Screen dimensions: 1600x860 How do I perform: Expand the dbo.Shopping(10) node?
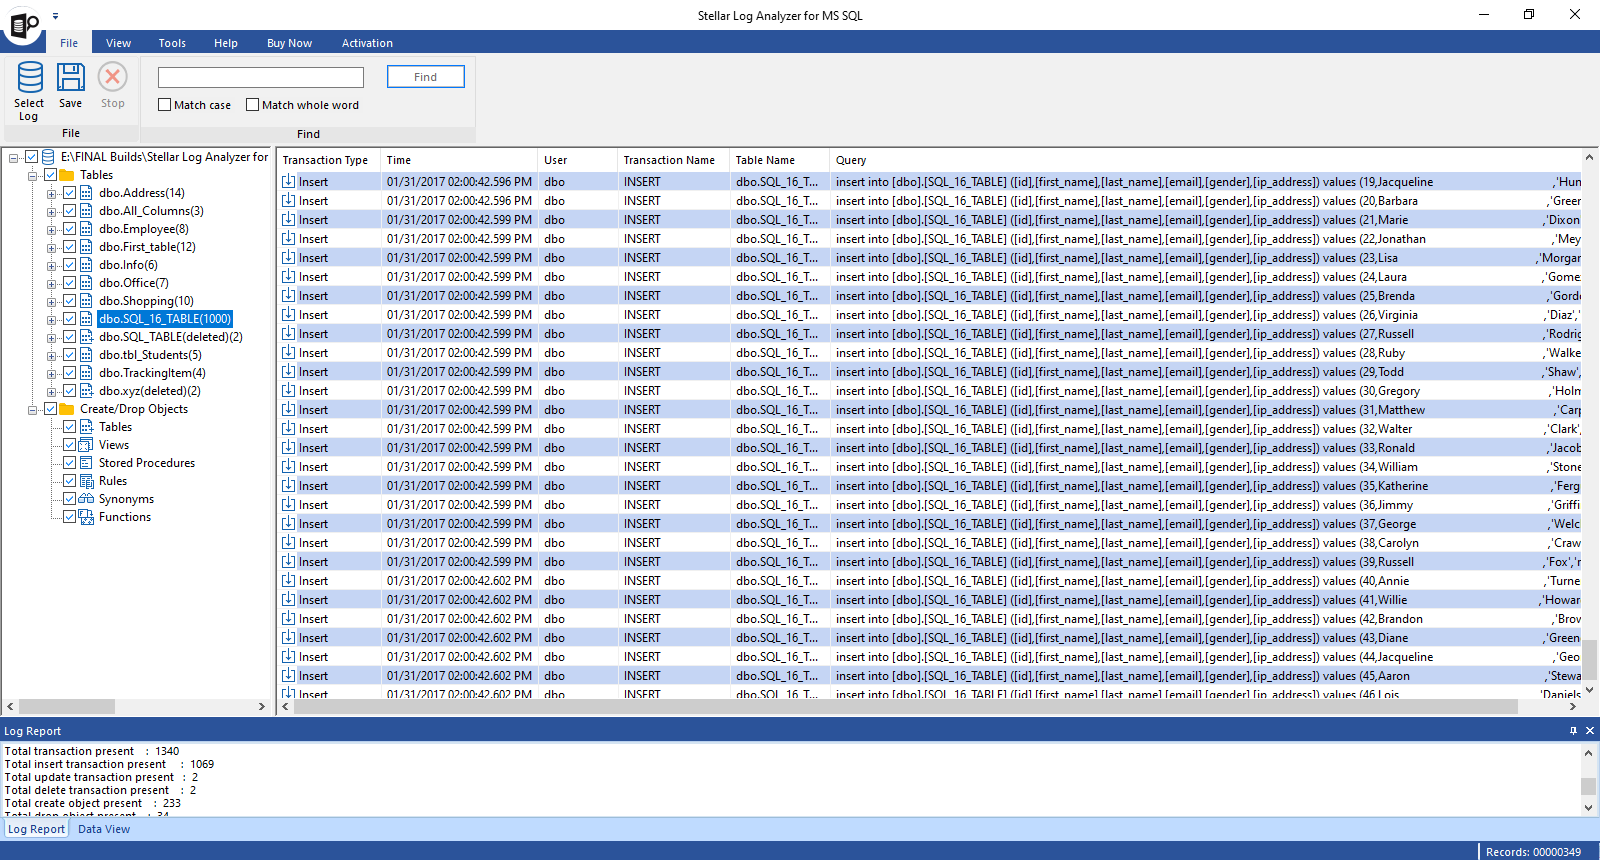(x=52, y=301)
